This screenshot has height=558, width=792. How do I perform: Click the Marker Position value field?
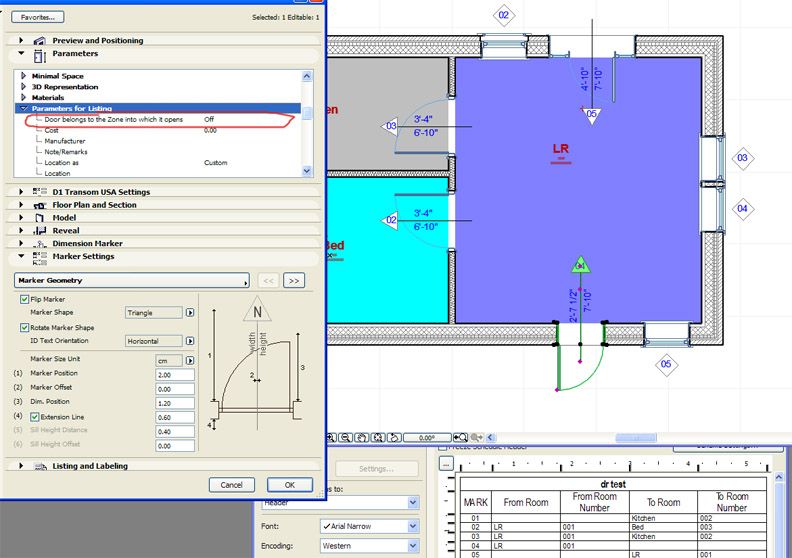coord(175,375)
